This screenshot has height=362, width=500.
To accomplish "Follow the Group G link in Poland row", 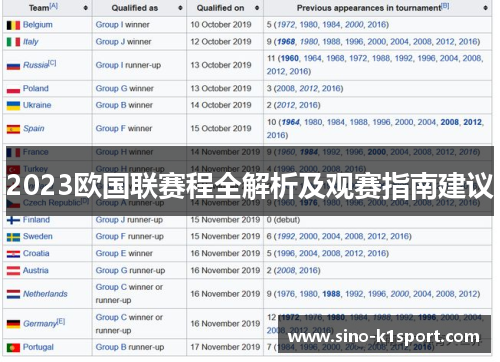I will tap(111, 88).
